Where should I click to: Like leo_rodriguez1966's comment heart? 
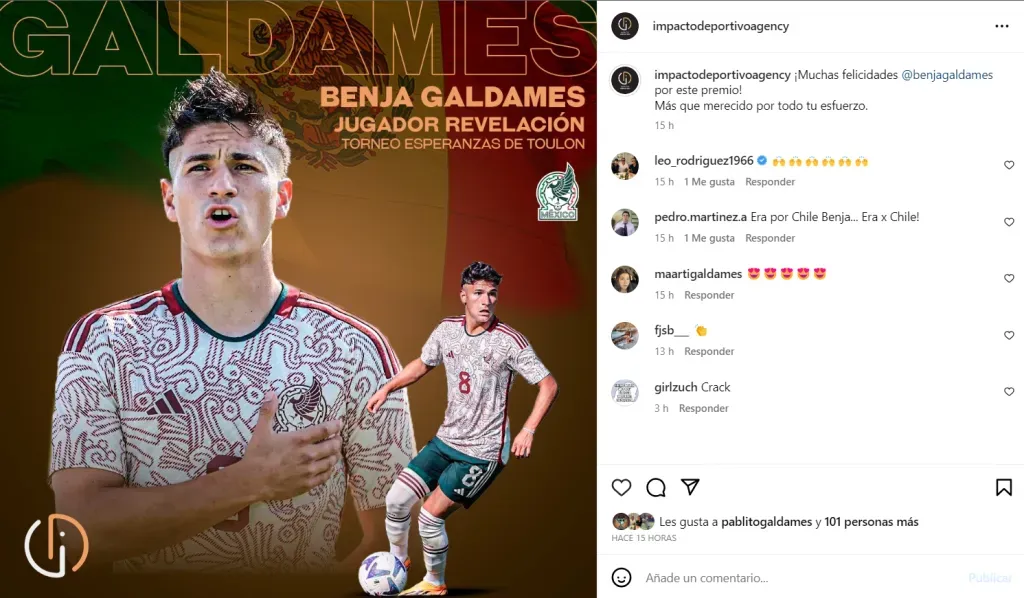pyautogui.click(x=1009, y=165)
